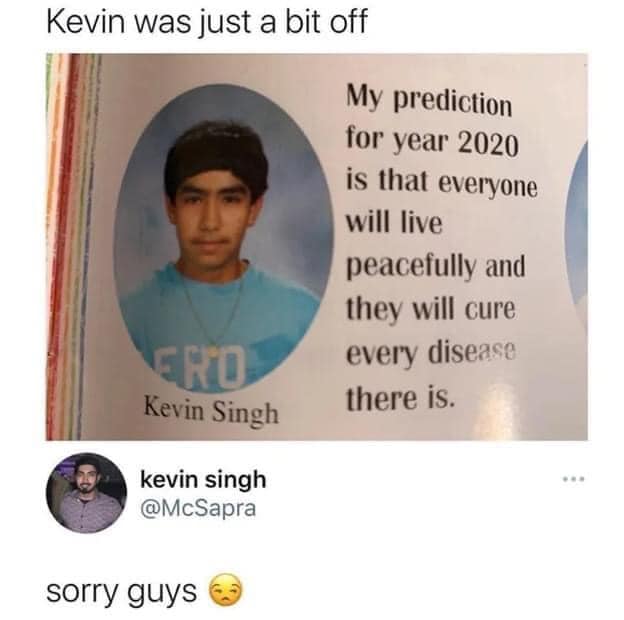Click the 'Kevin was just a bit off' title
Screen dimensions: 624x620
(207, 22)
